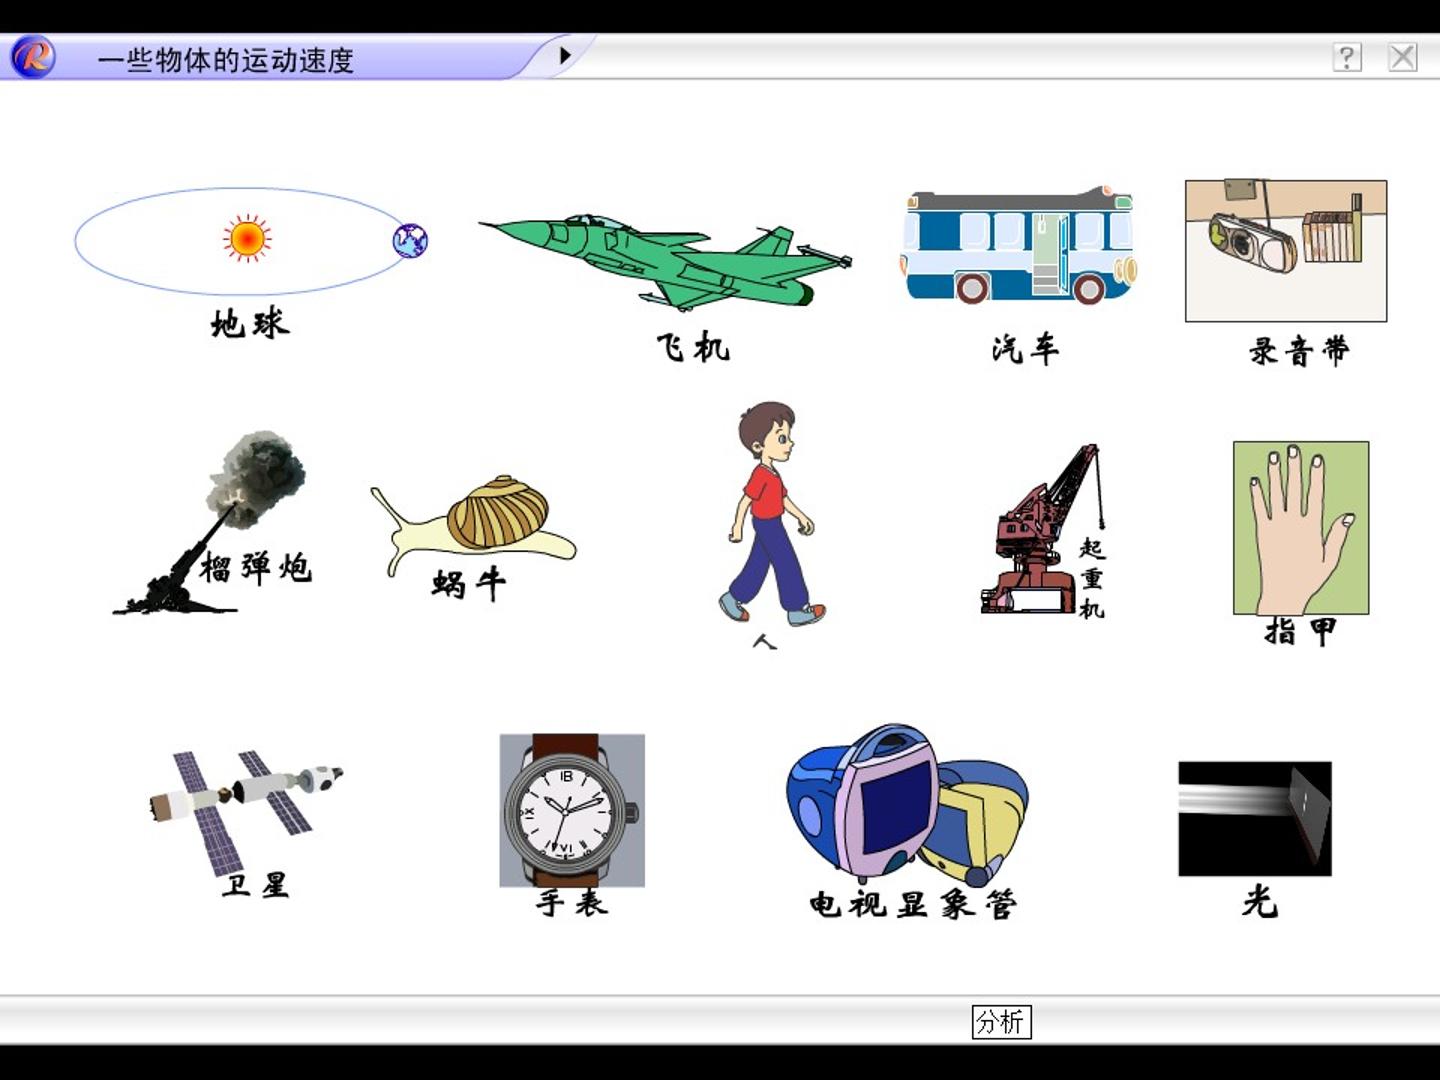
Task: Click the 蜗牛 label text
Action: 469,584
